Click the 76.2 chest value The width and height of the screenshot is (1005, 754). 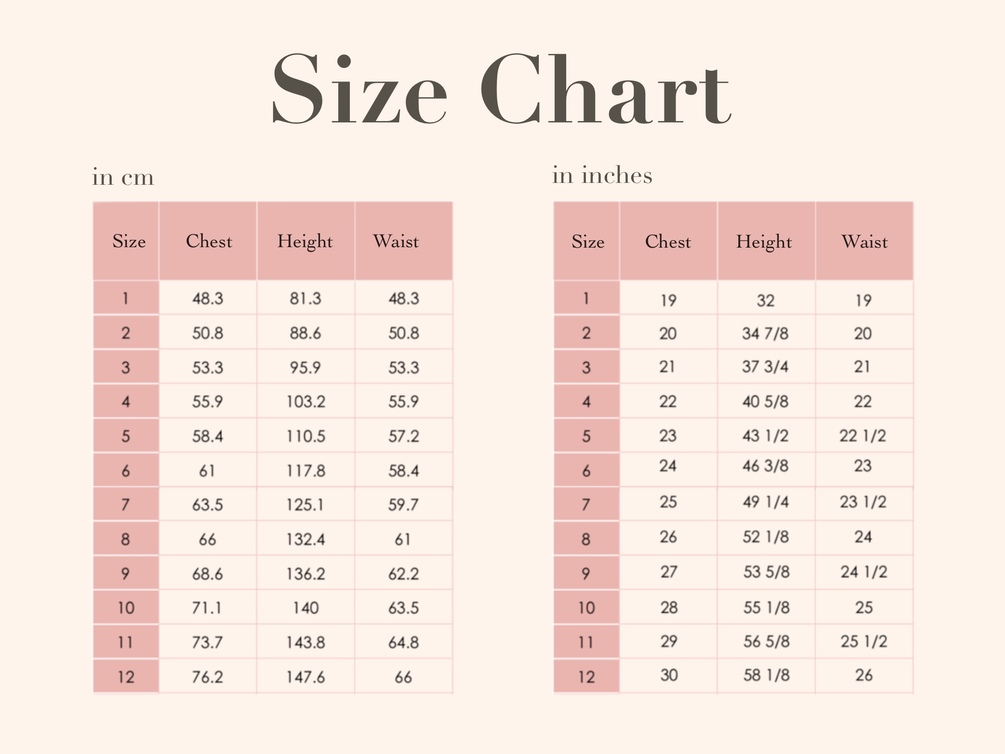[208, 677]
